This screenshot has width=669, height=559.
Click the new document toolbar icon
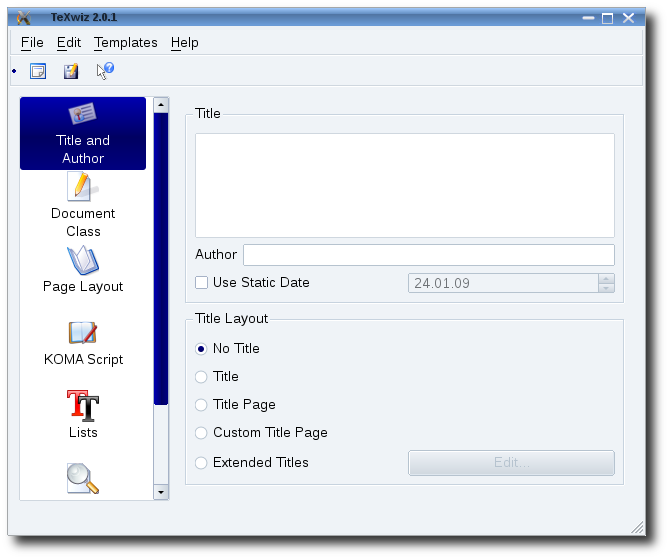pos(38,71)
